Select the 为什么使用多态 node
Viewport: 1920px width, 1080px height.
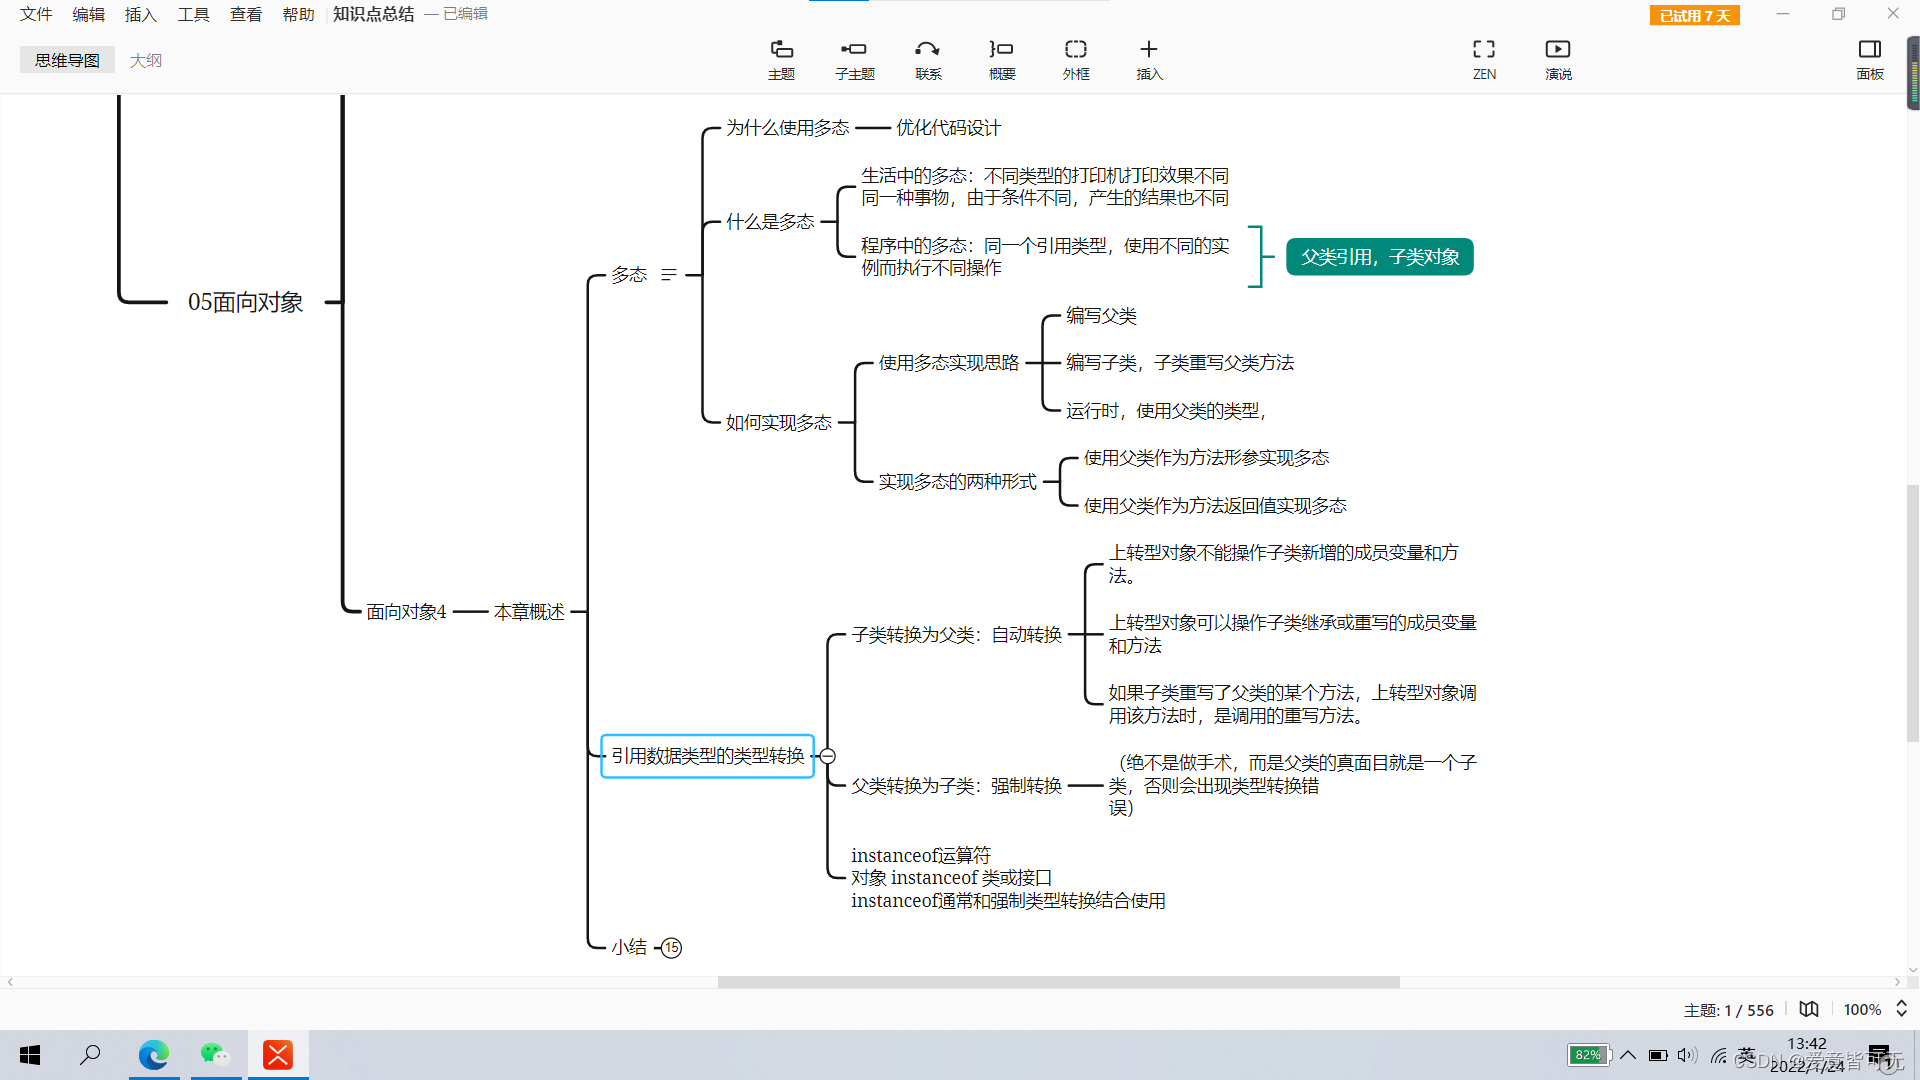[x=787, y=127]
